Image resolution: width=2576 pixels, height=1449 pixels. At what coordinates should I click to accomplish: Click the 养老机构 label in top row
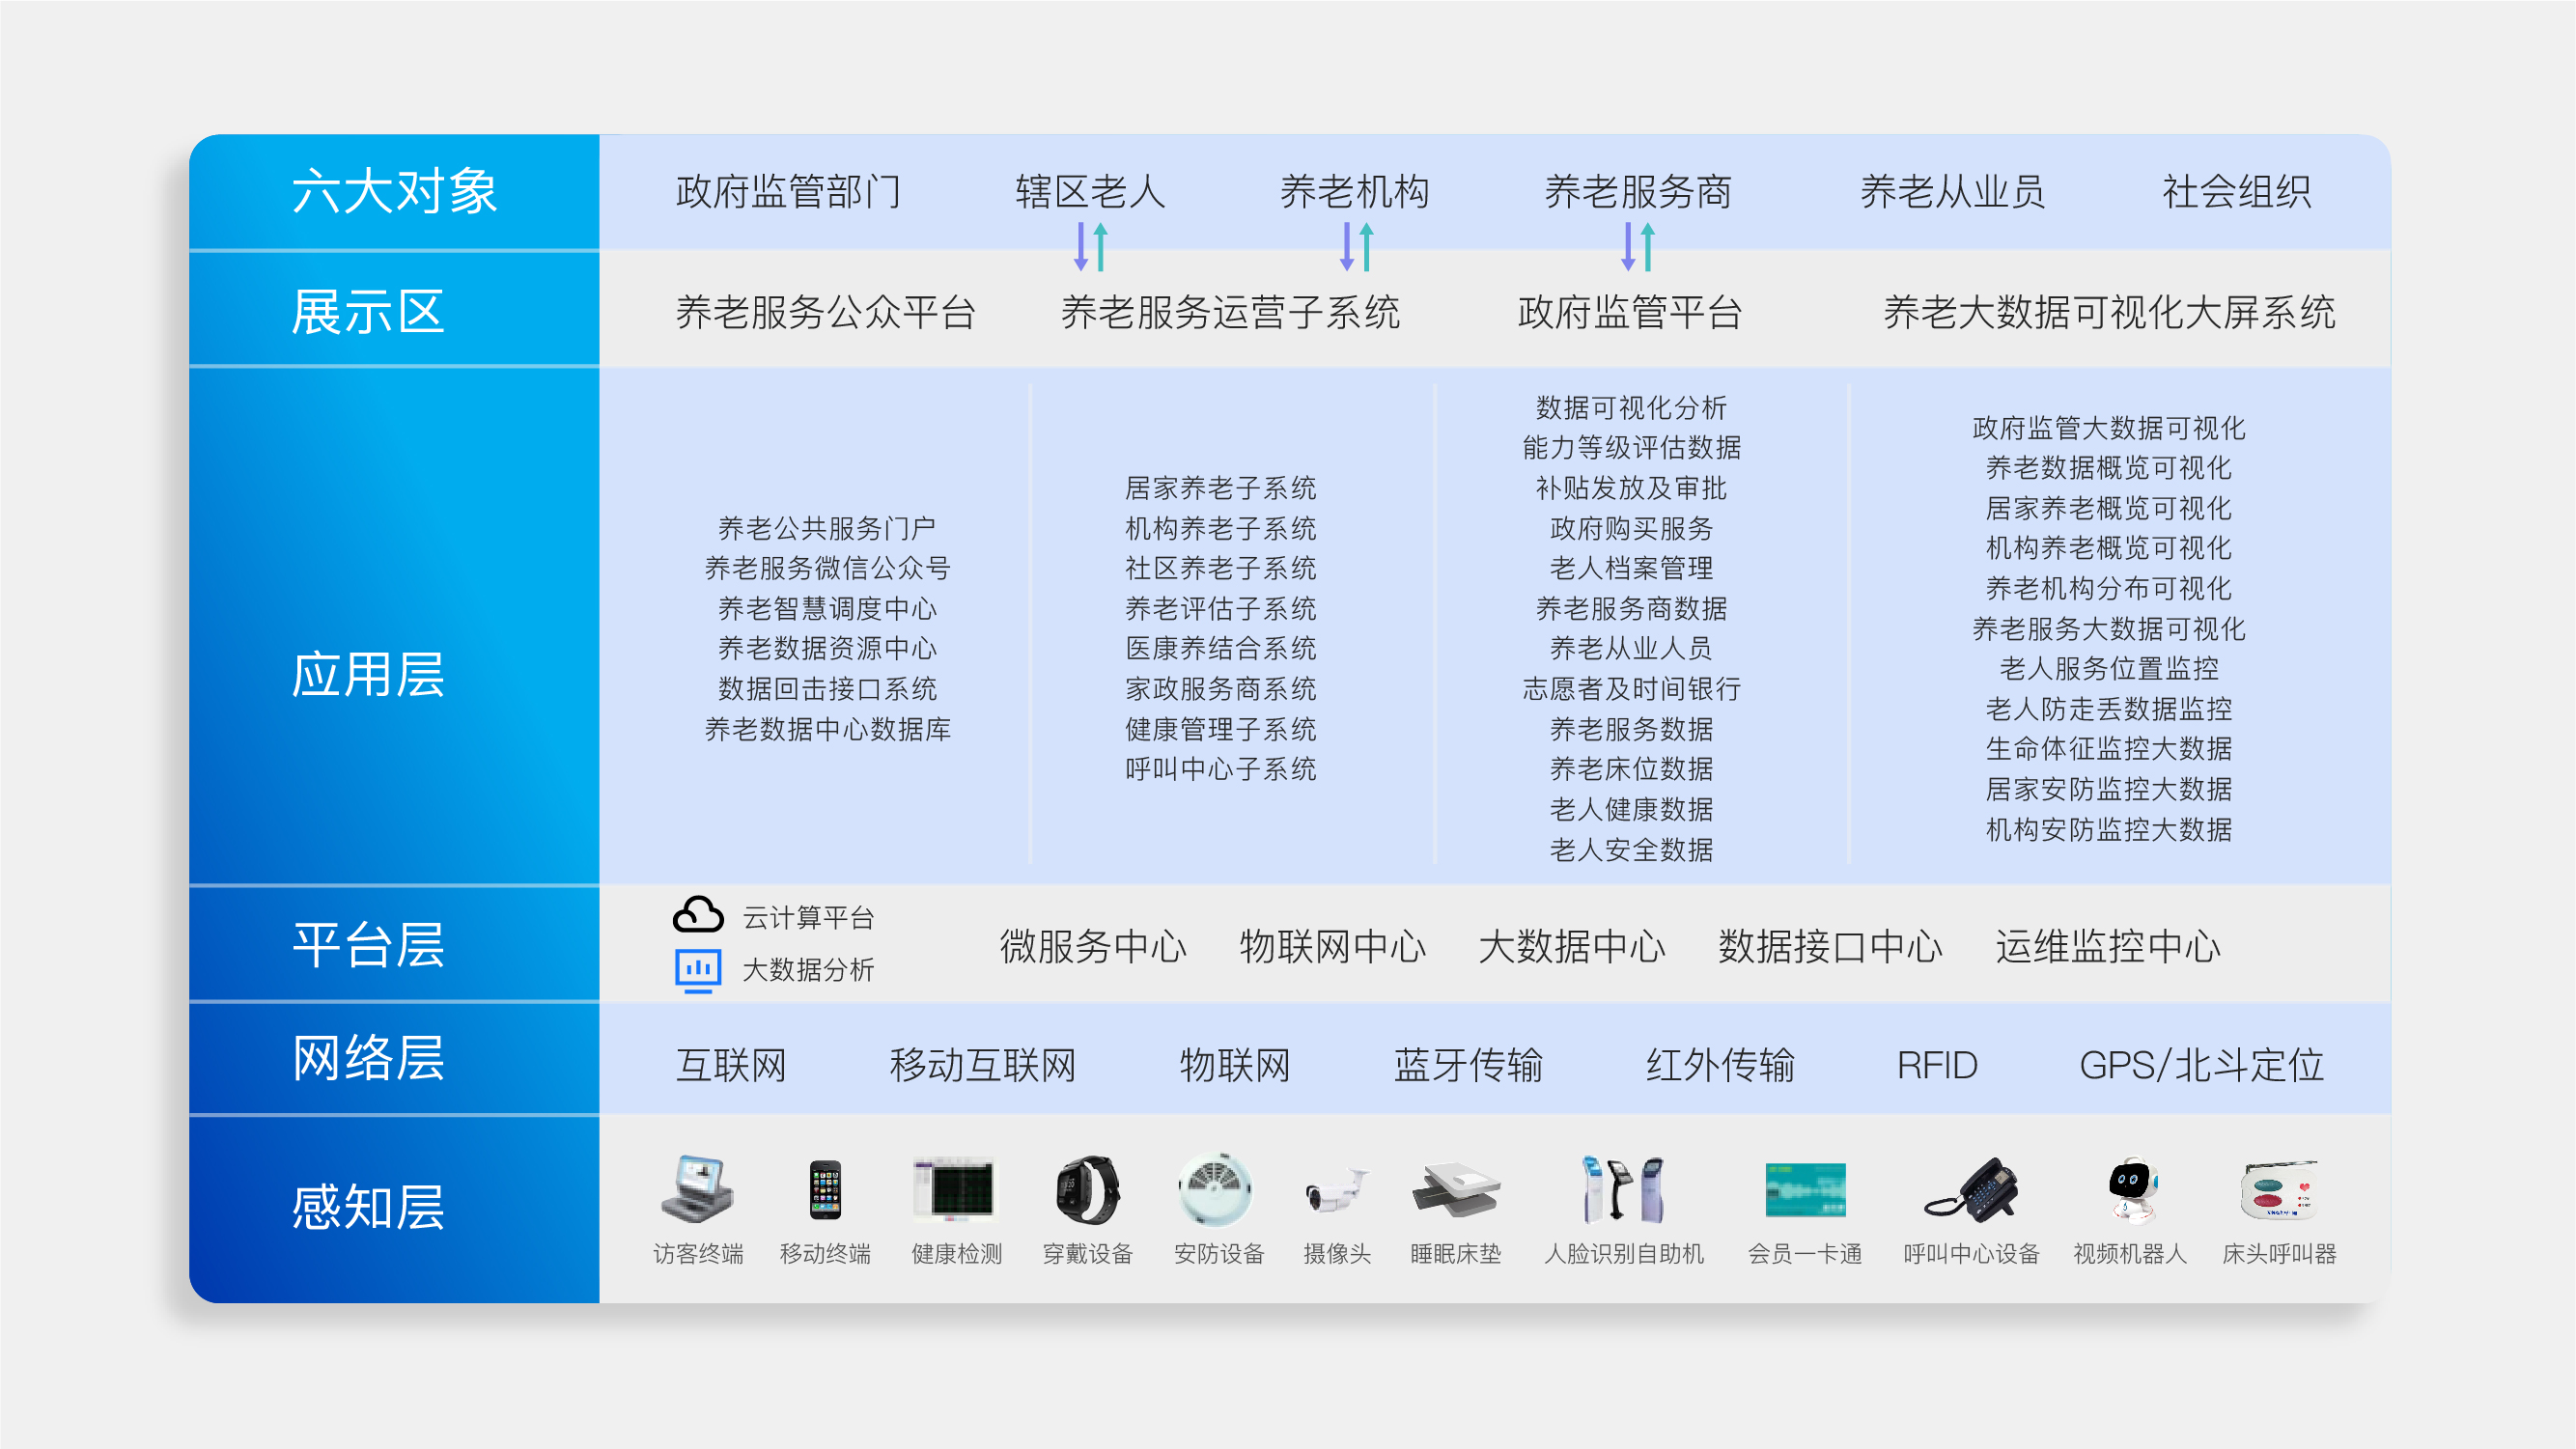click(x=1355, y=191)
